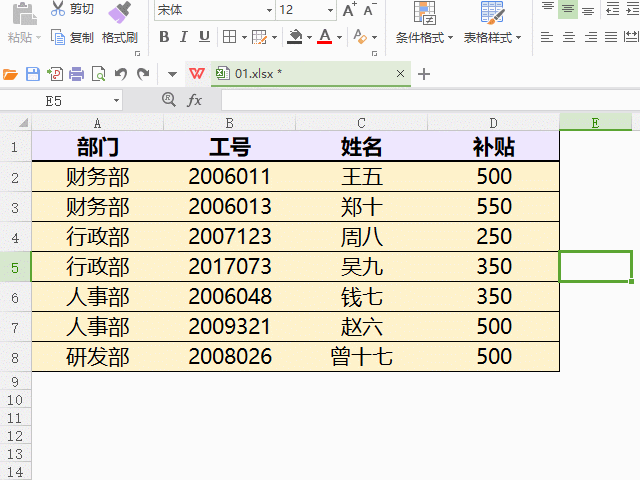The image size is (640, 480).
Task: Expand font color dropdown arrow
Action: (339, 38)
